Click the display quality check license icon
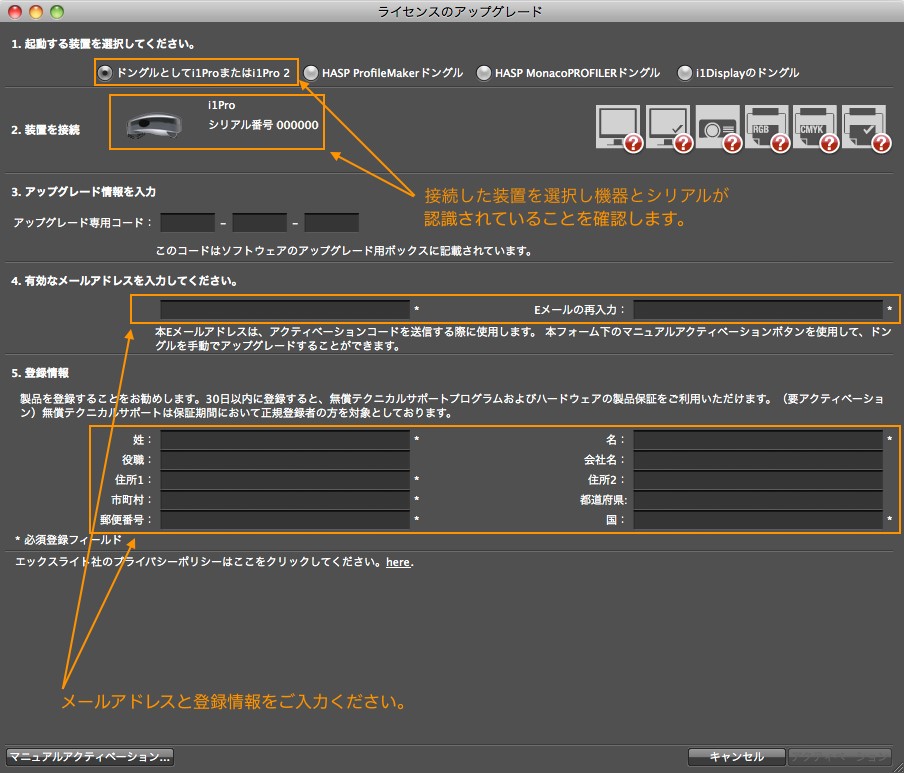Image resolution: width=904 pixels, height=773 pixels. (667, 127)
